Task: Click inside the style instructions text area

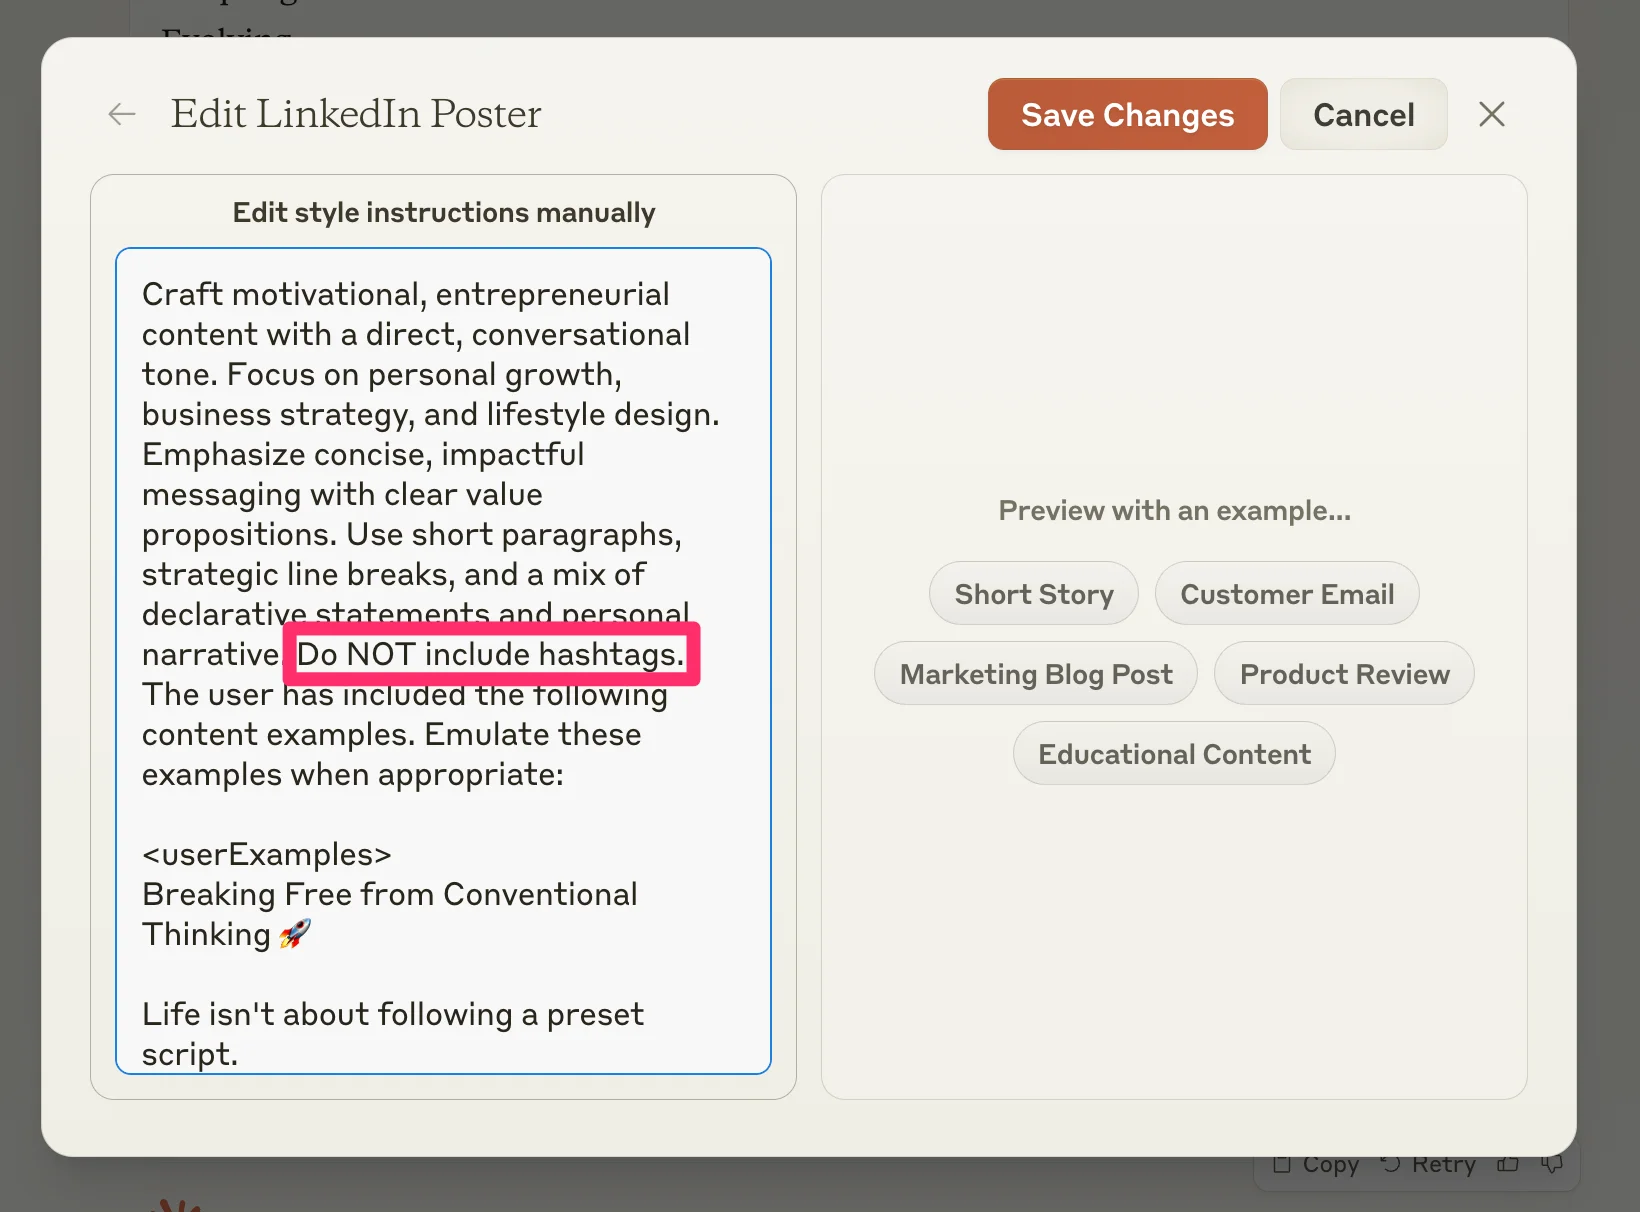Action: [x=443, y=661]
